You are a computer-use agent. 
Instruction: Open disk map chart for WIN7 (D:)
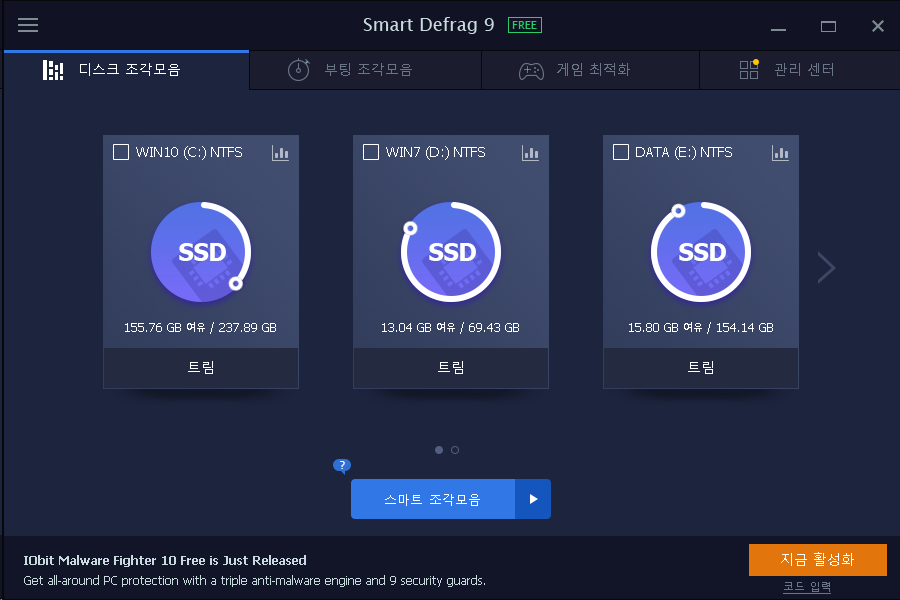[530, 153]
